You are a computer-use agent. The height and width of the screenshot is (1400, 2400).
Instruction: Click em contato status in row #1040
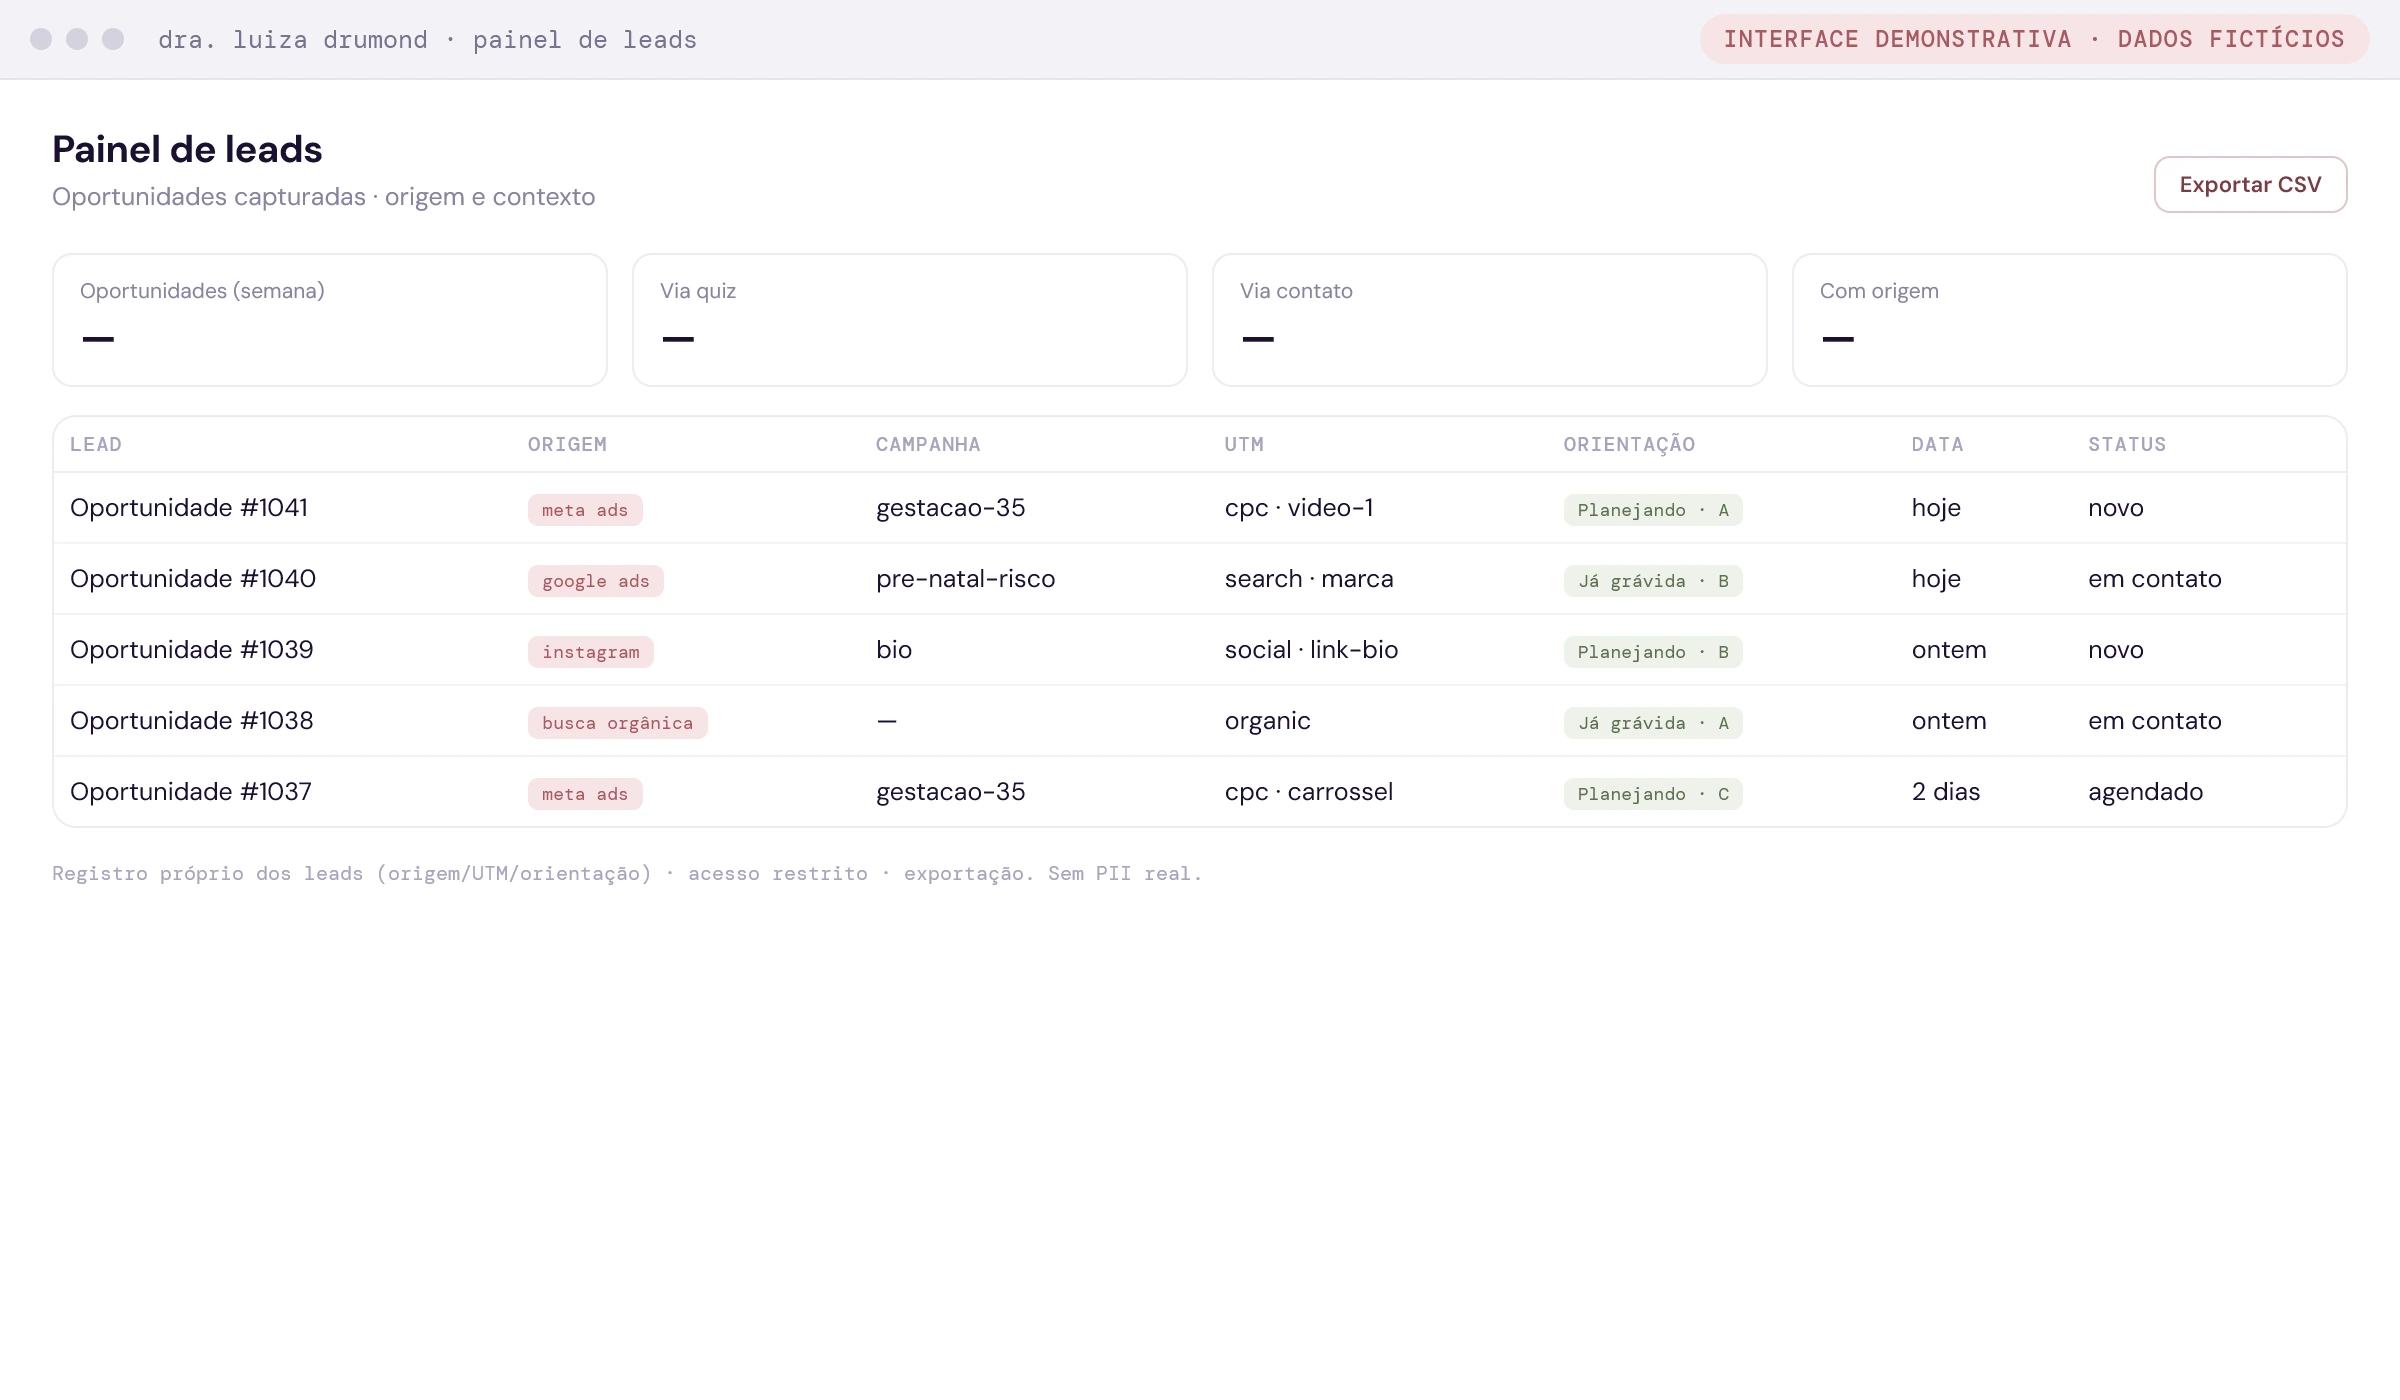2155,579
